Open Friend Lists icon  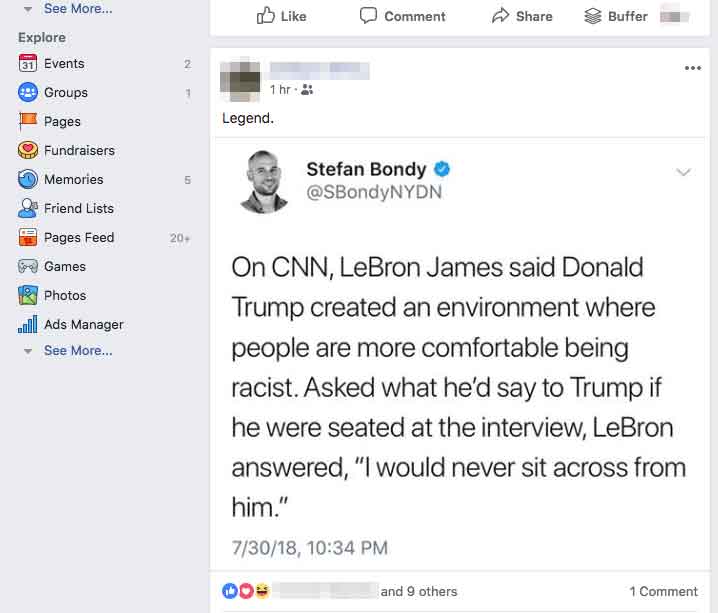[28, 209]
